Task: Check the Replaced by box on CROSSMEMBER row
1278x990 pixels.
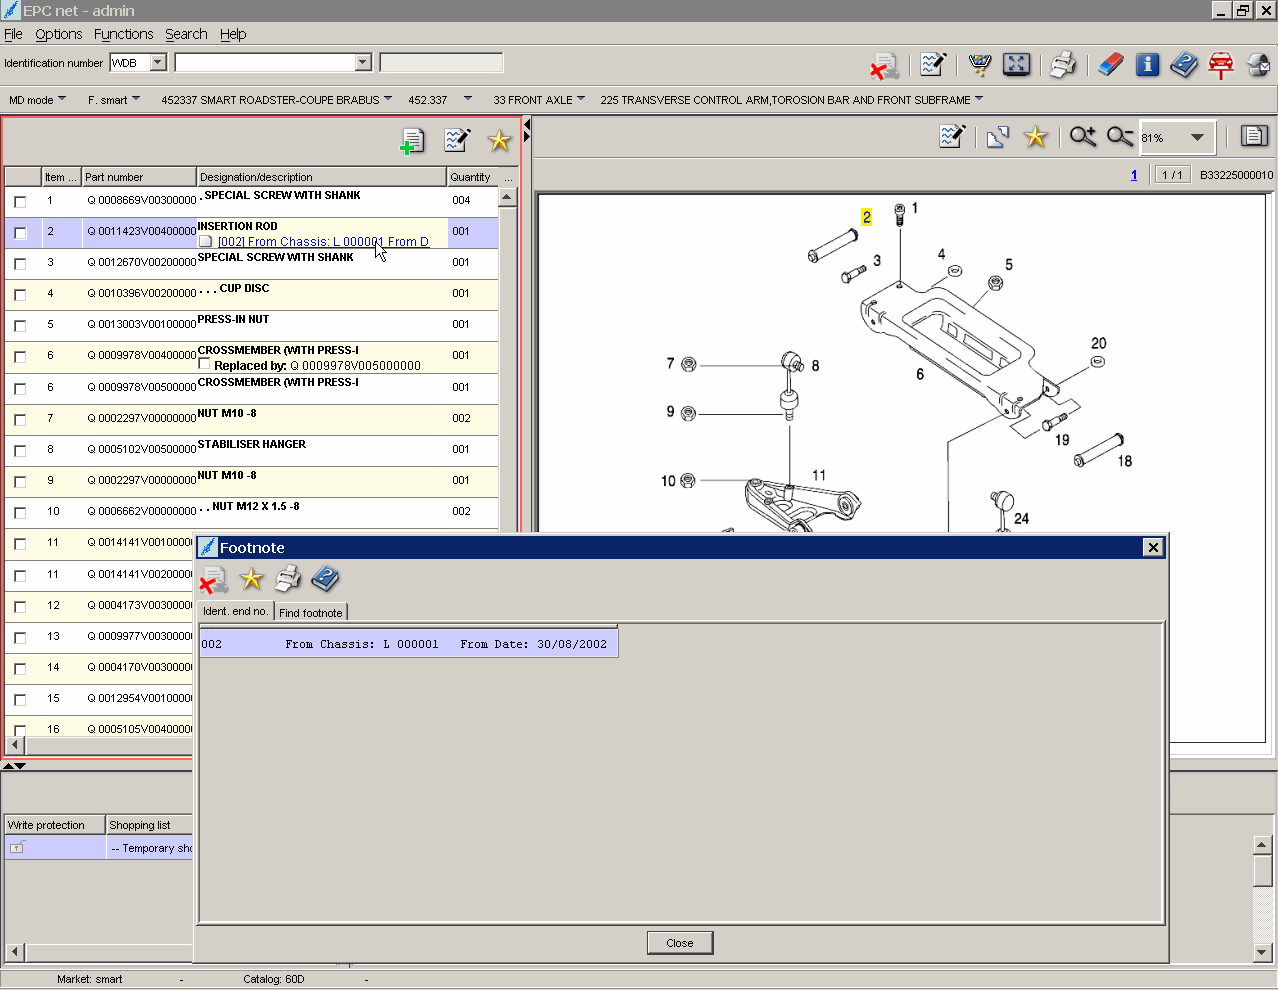Action: 204,367
